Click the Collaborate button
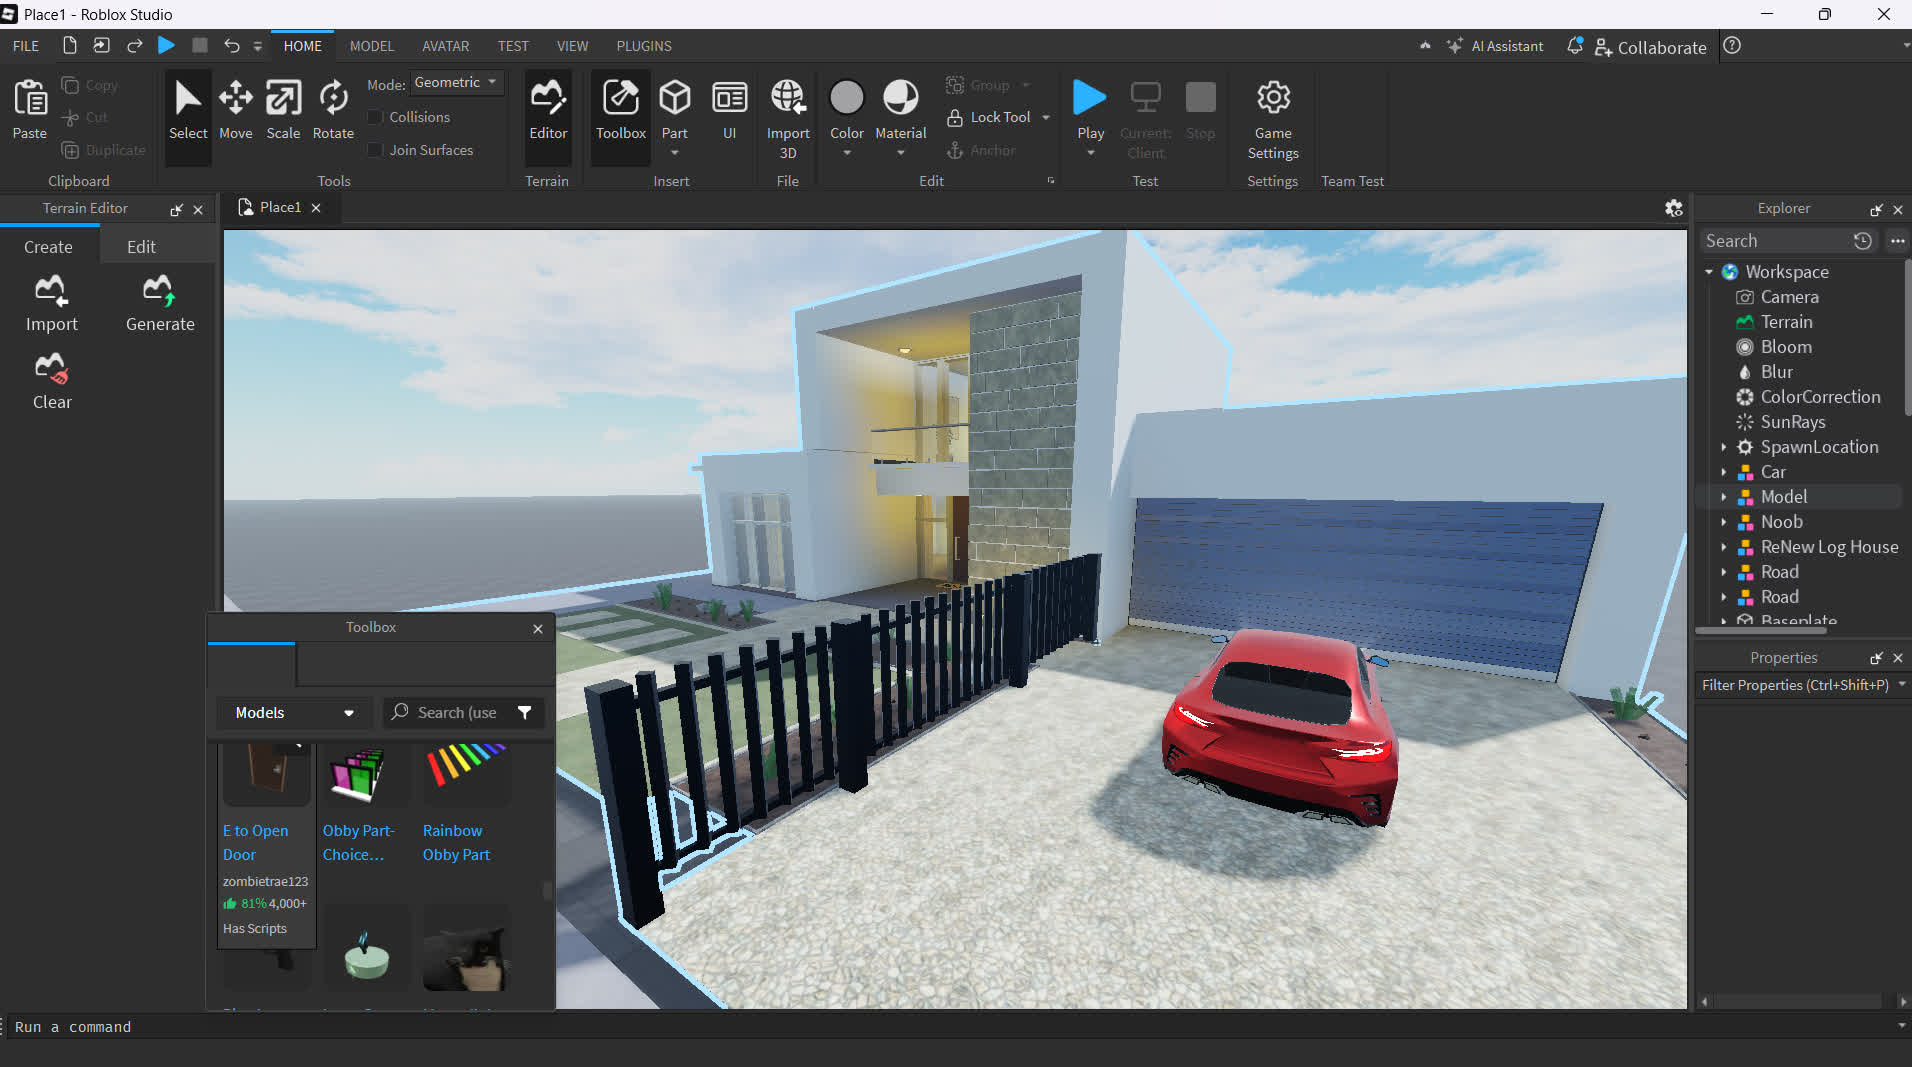1912x1067 pixels. [1650, 47]
